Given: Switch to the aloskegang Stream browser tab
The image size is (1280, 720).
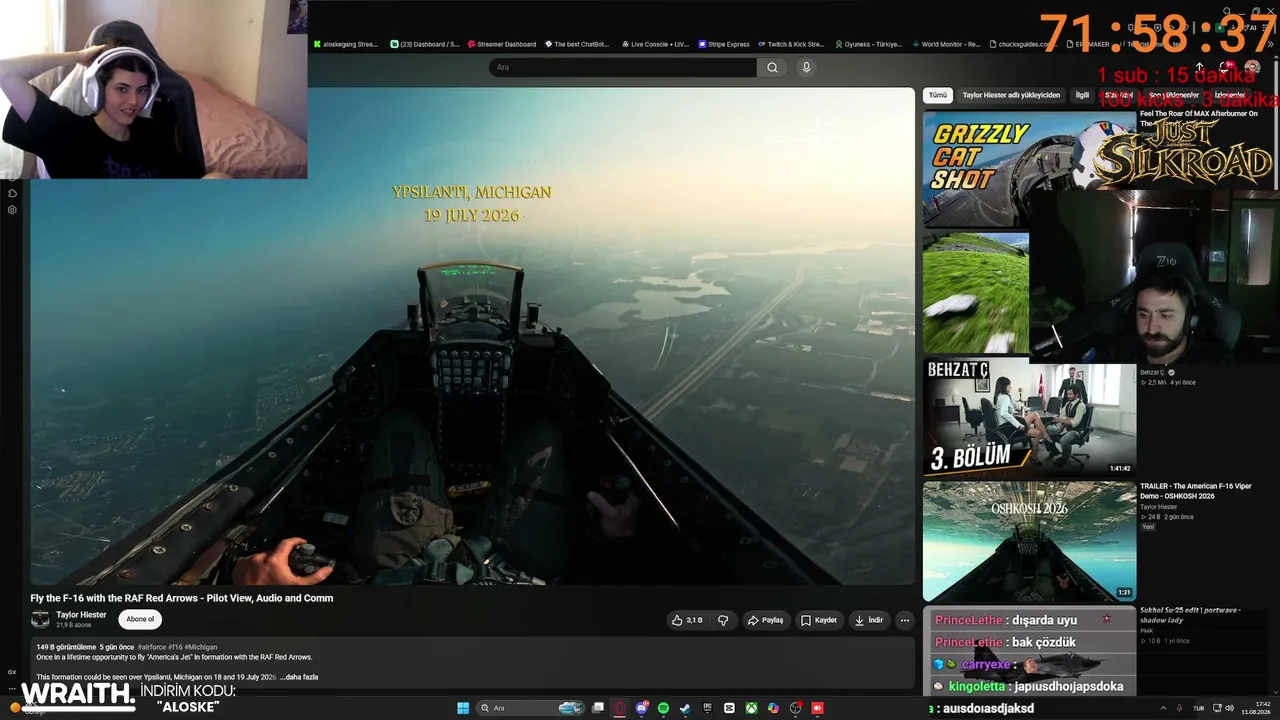Looking at the screenshot, I should point(346,44).
